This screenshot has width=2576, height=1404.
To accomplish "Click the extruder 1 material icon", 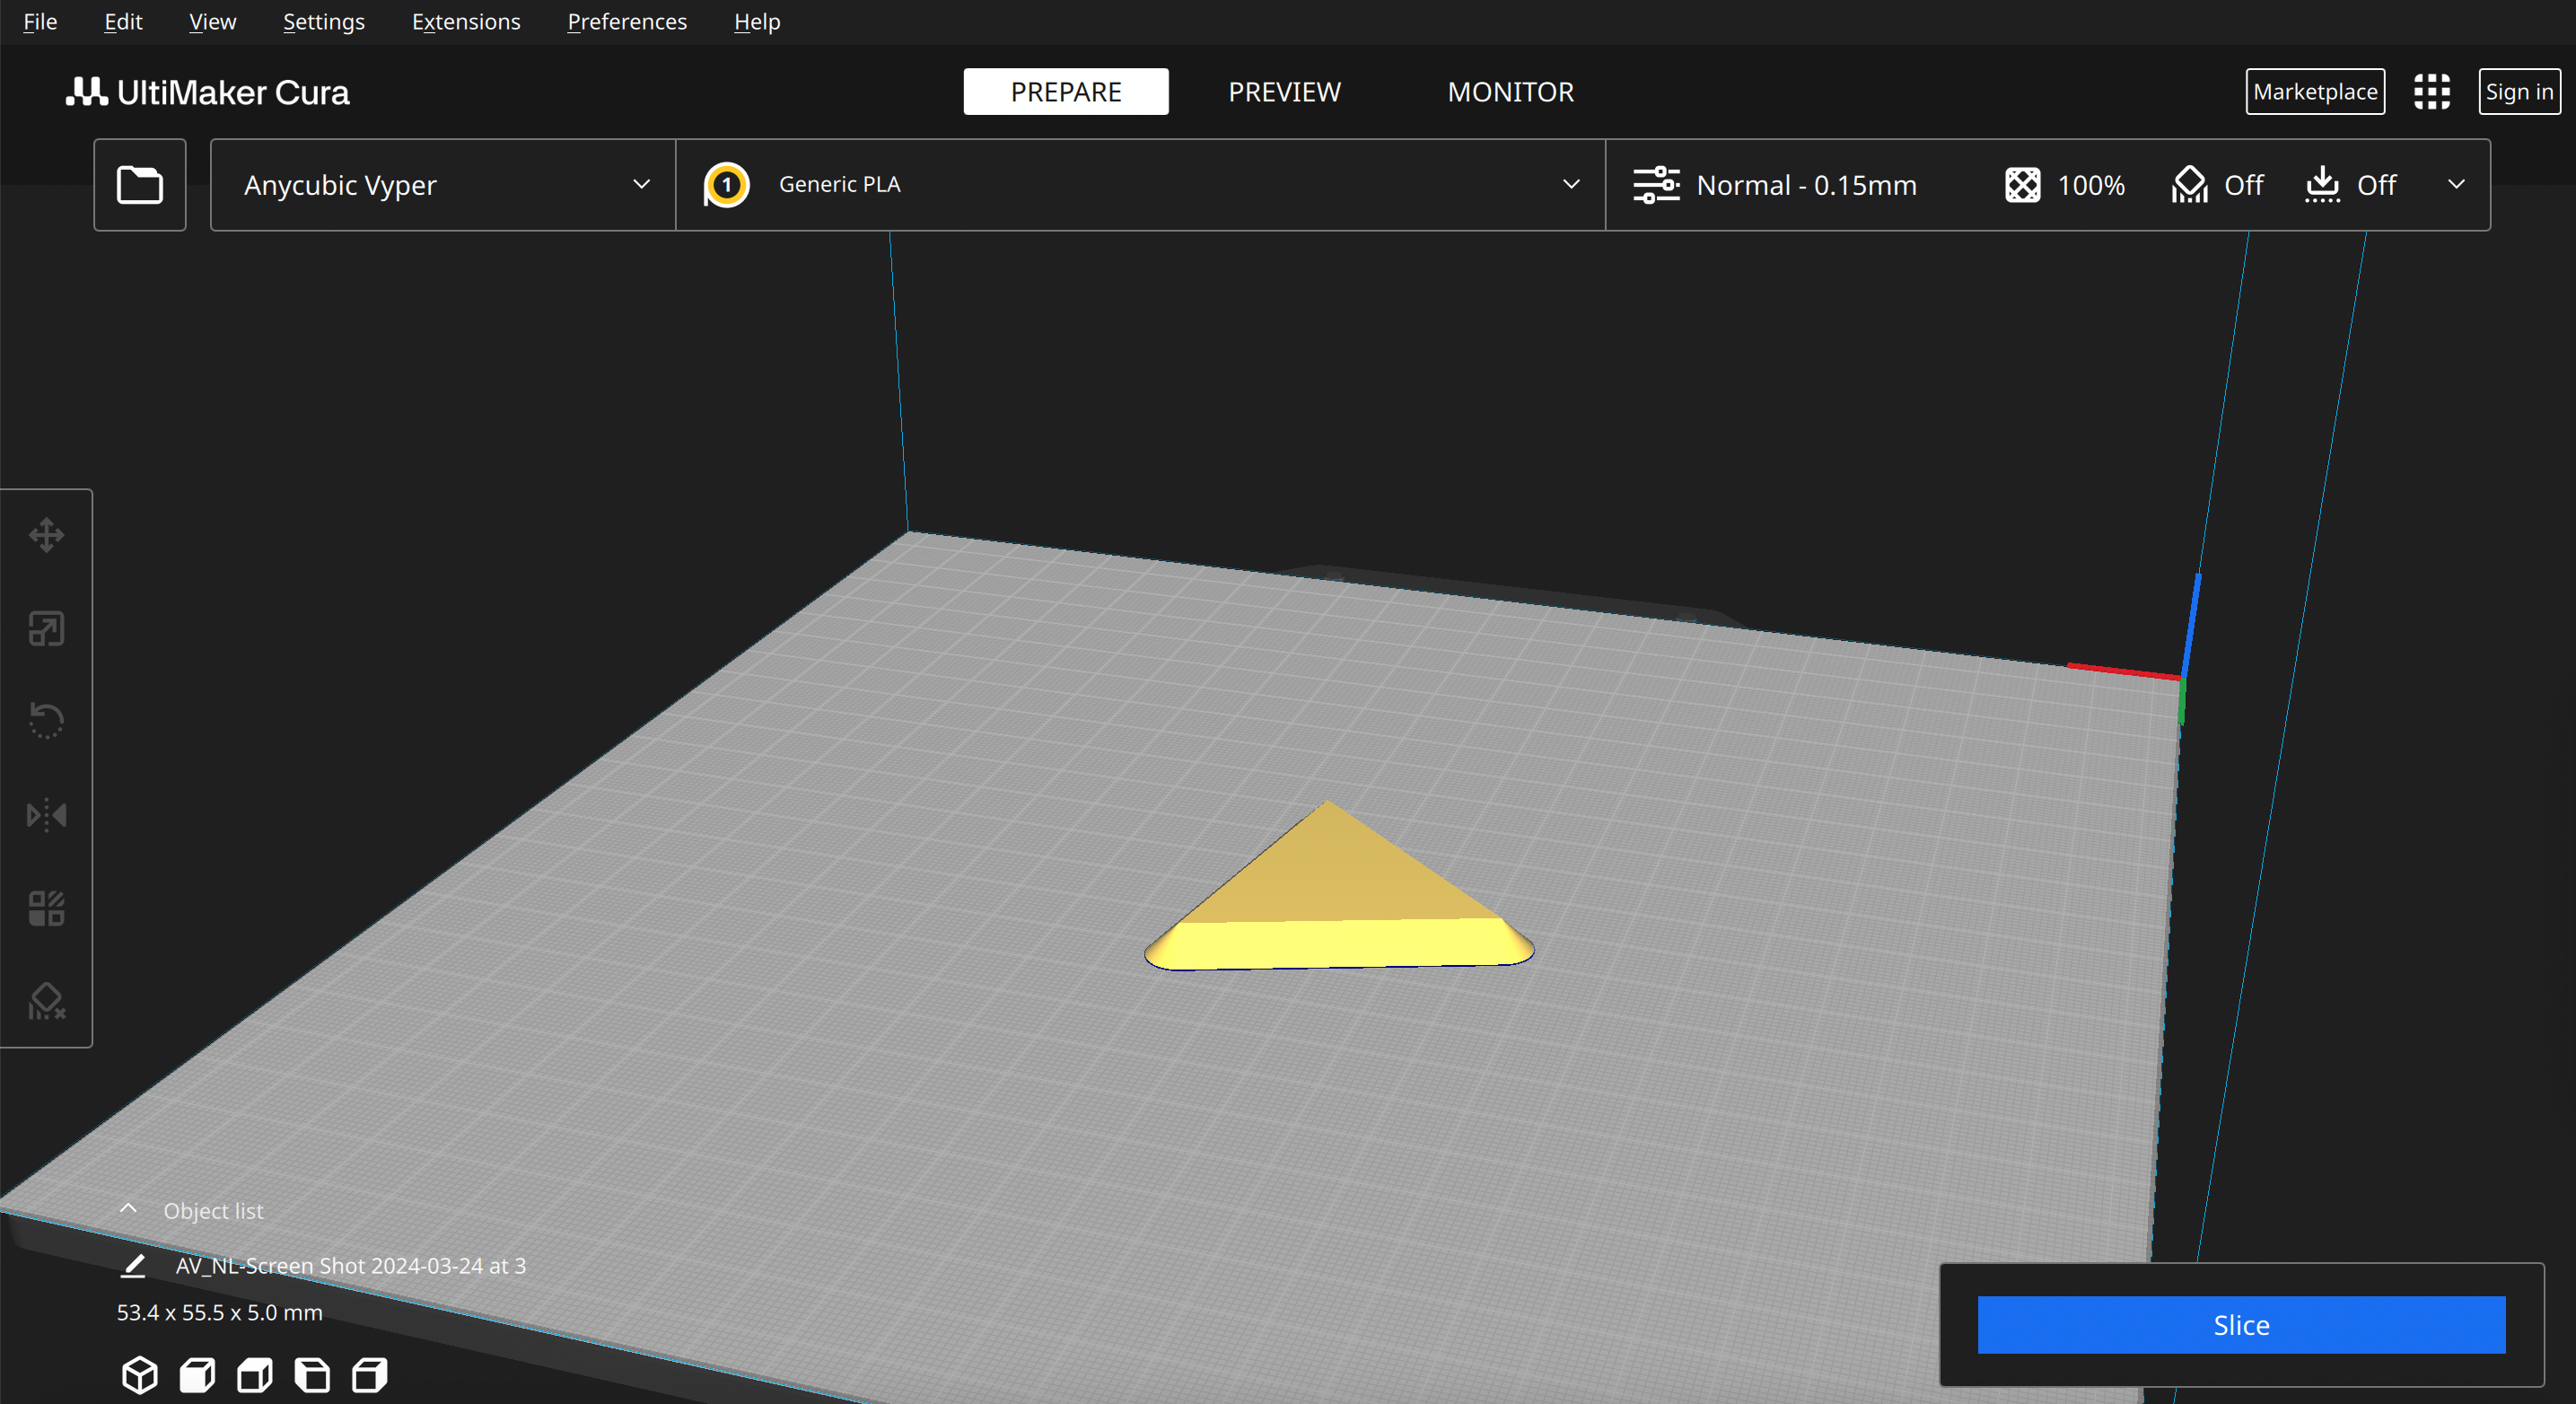I will [727, 185].
